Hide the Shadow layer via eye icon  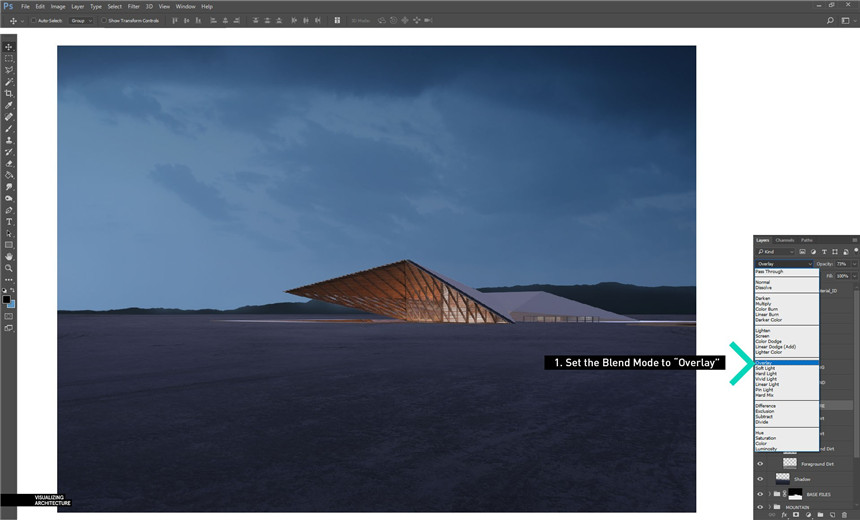[x=760, y=479]
